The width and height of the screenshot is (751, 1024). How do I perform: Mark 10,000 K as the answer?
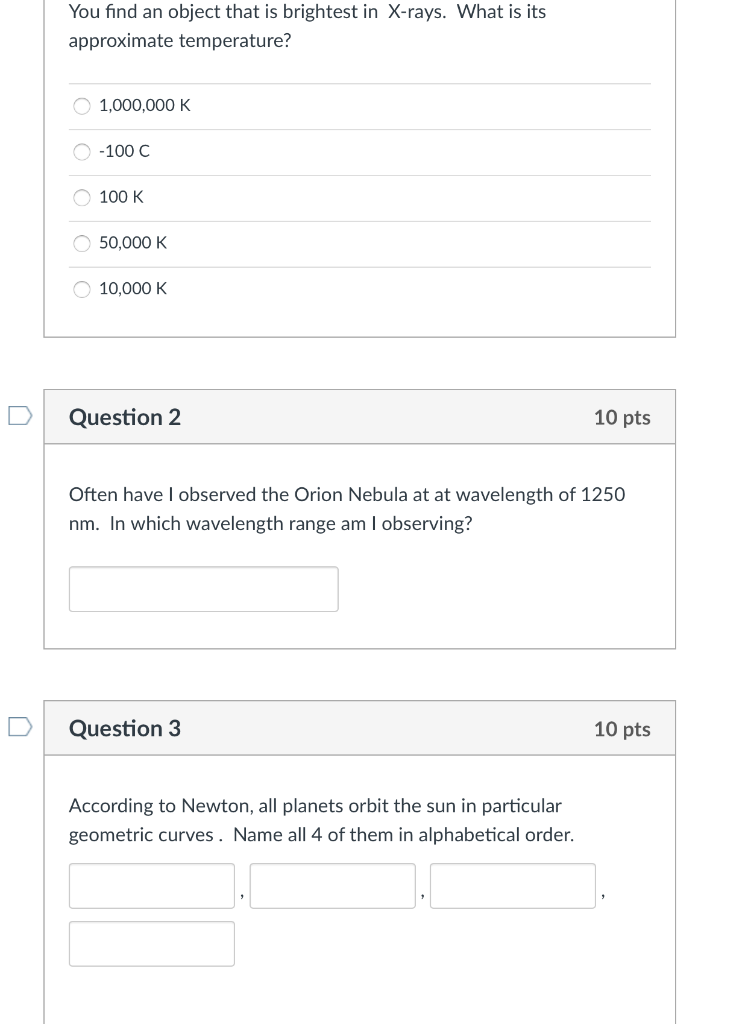pos(82,289)
